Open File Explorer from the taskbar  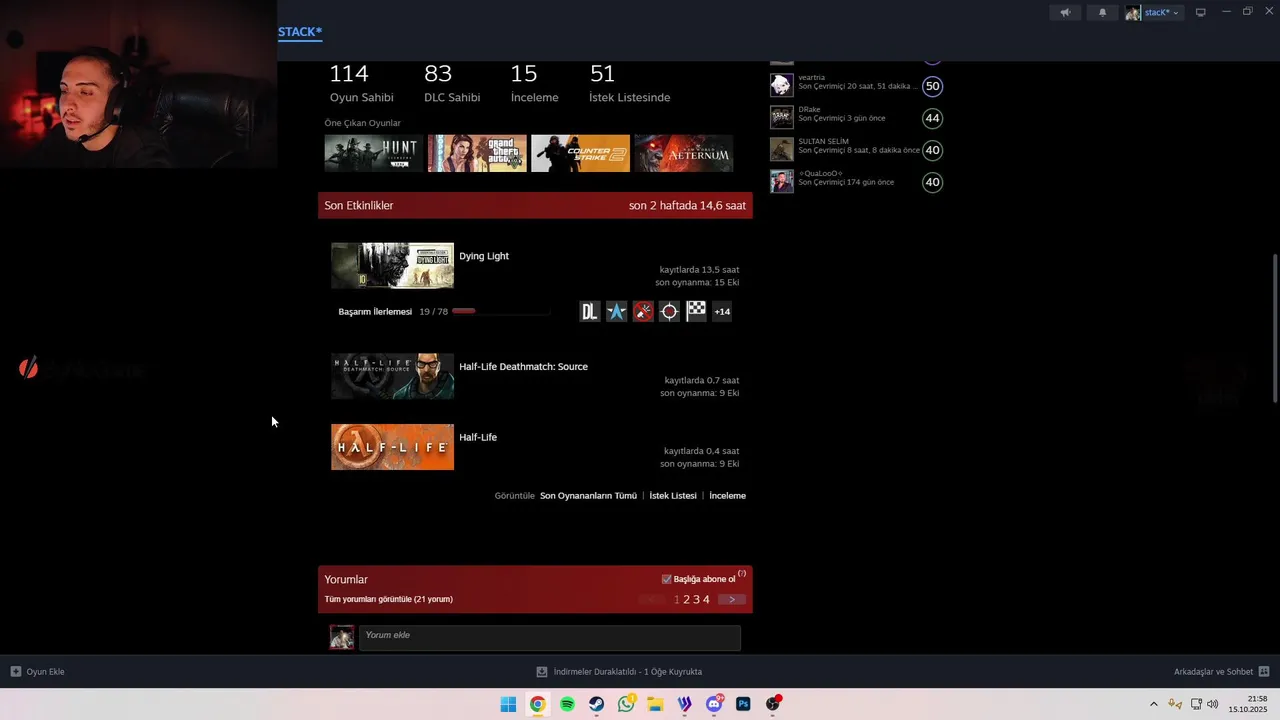655,704
